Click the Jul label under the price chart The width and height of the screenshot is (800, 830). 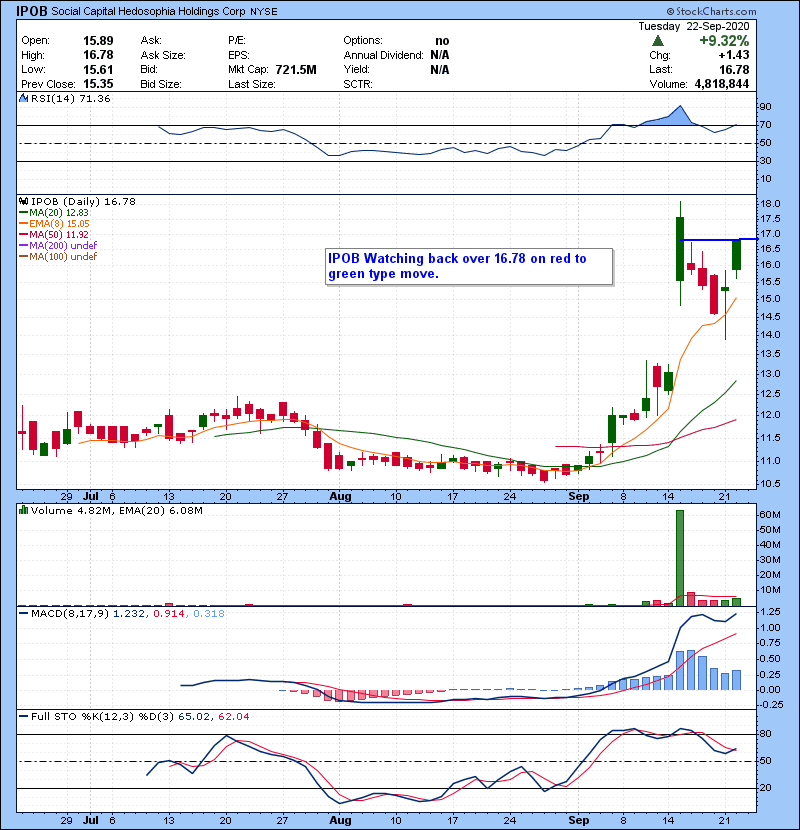click(x=91, y=496)
